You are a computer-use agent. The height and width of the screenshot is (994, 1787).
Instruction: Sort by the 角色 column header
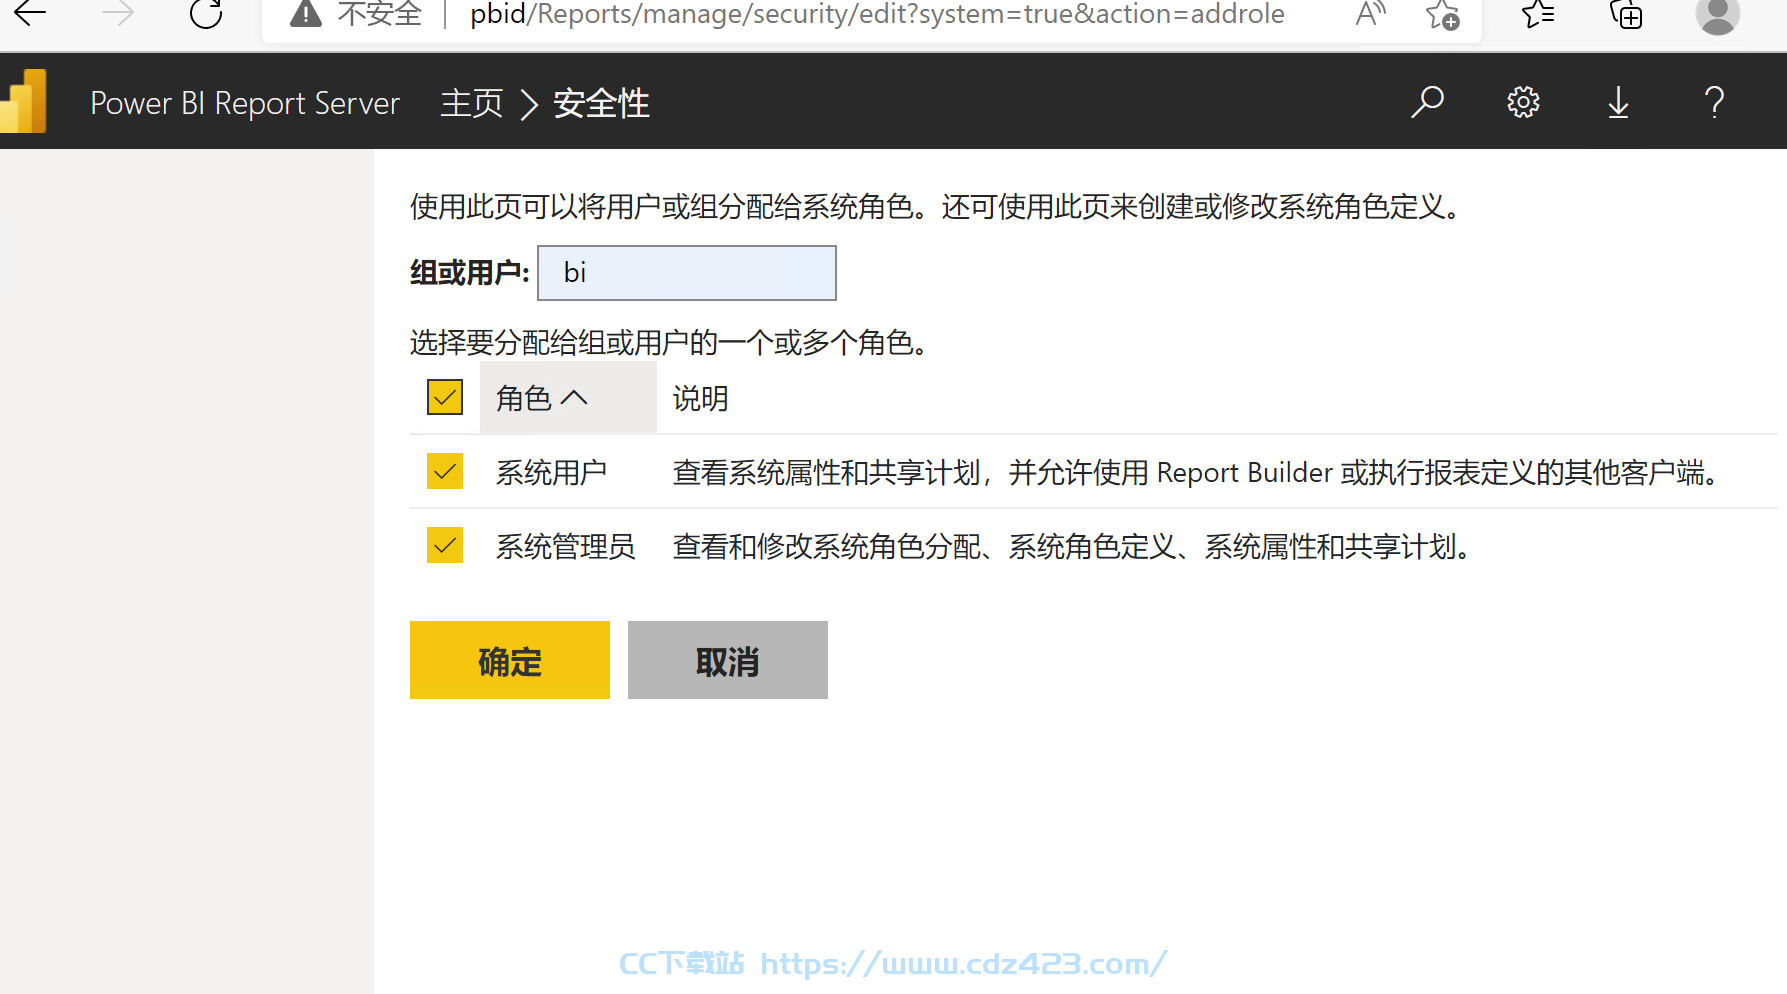click(568, 398)
